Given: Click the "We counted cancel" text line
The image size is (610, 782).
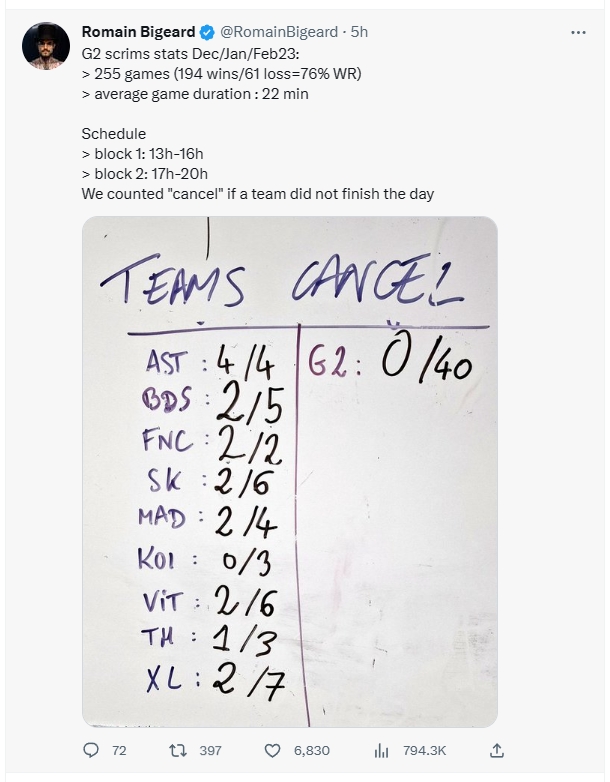Looking at the screenshot, I should pyautogui.click(x=257, y=194).
